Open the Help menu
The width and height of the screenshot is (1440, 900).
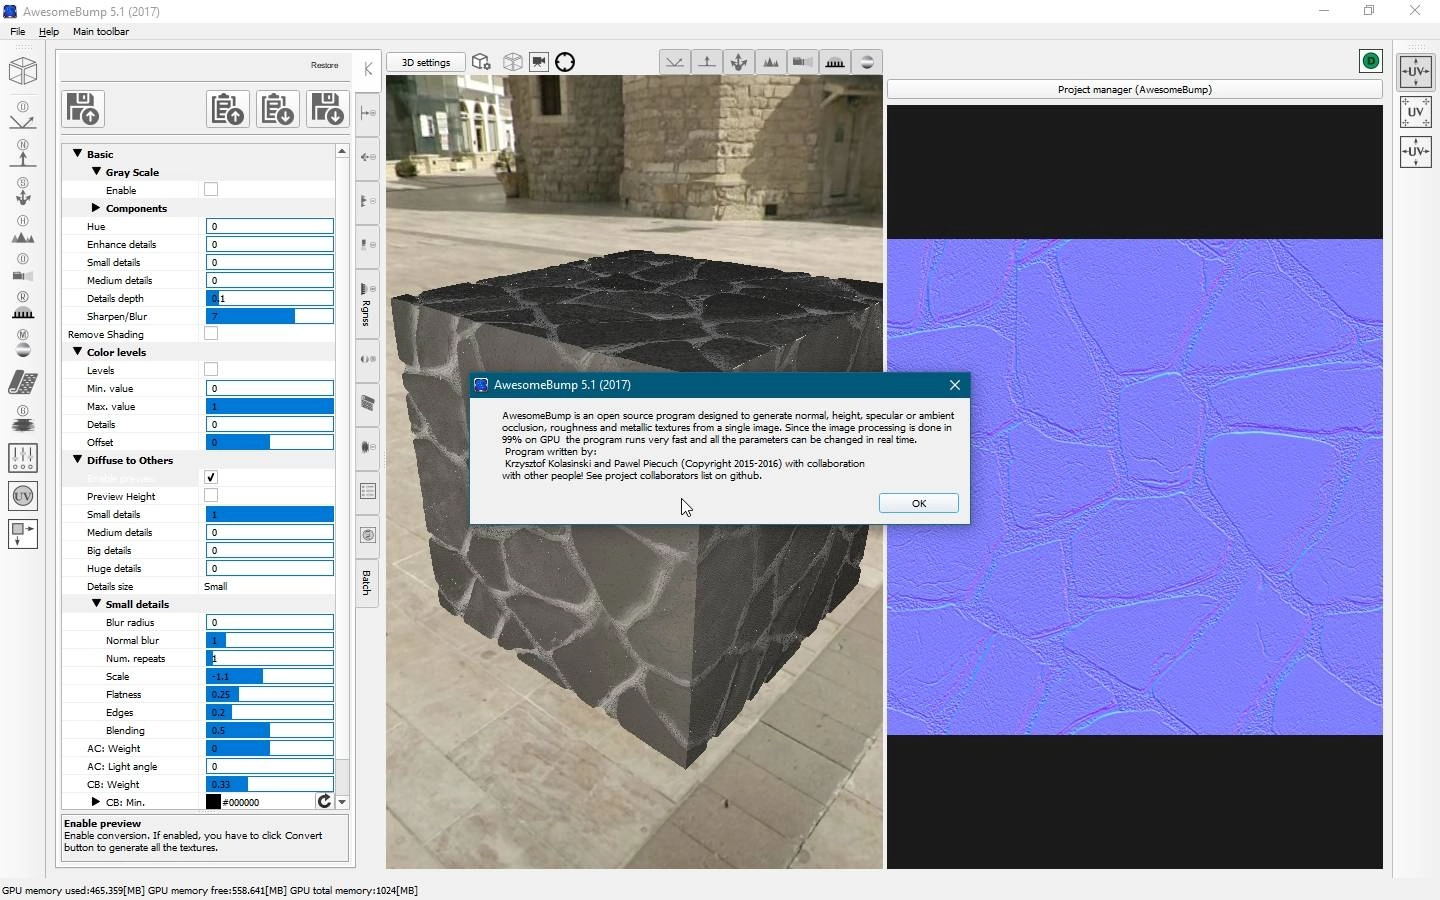pos(48,31)
